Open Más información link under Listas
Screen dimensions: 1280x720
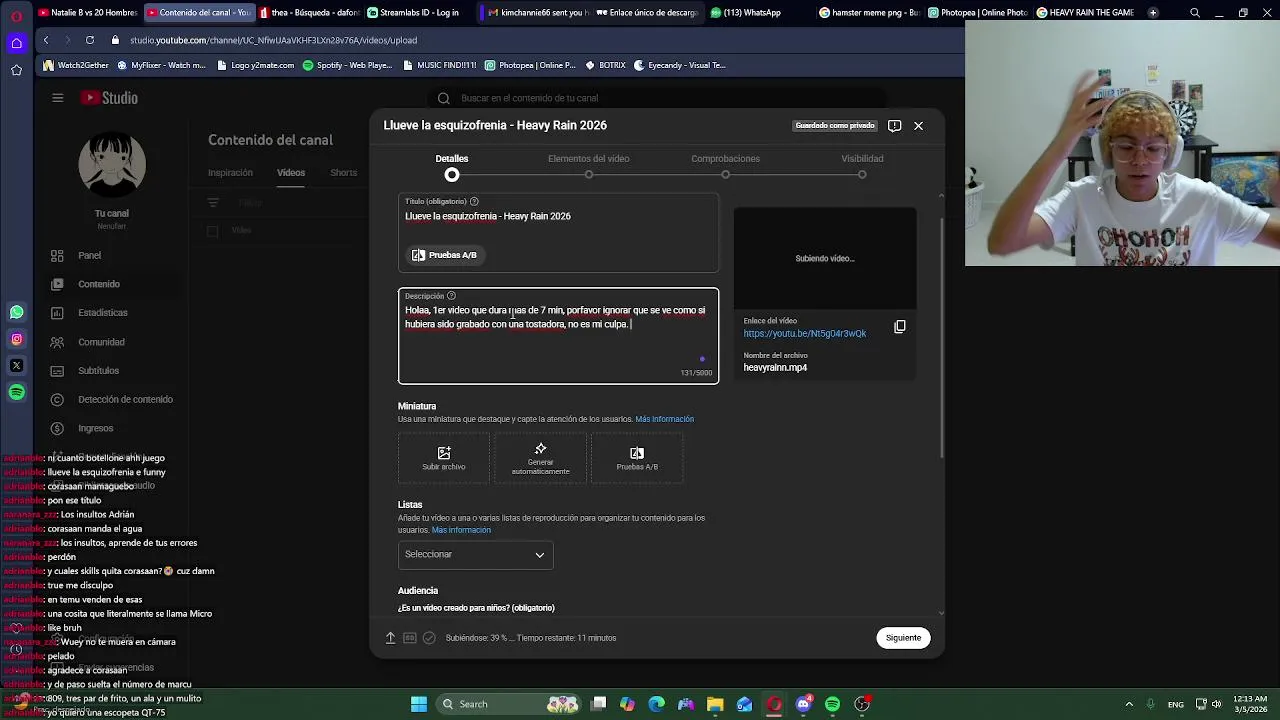pyautogui.click(x=461, y=530)
